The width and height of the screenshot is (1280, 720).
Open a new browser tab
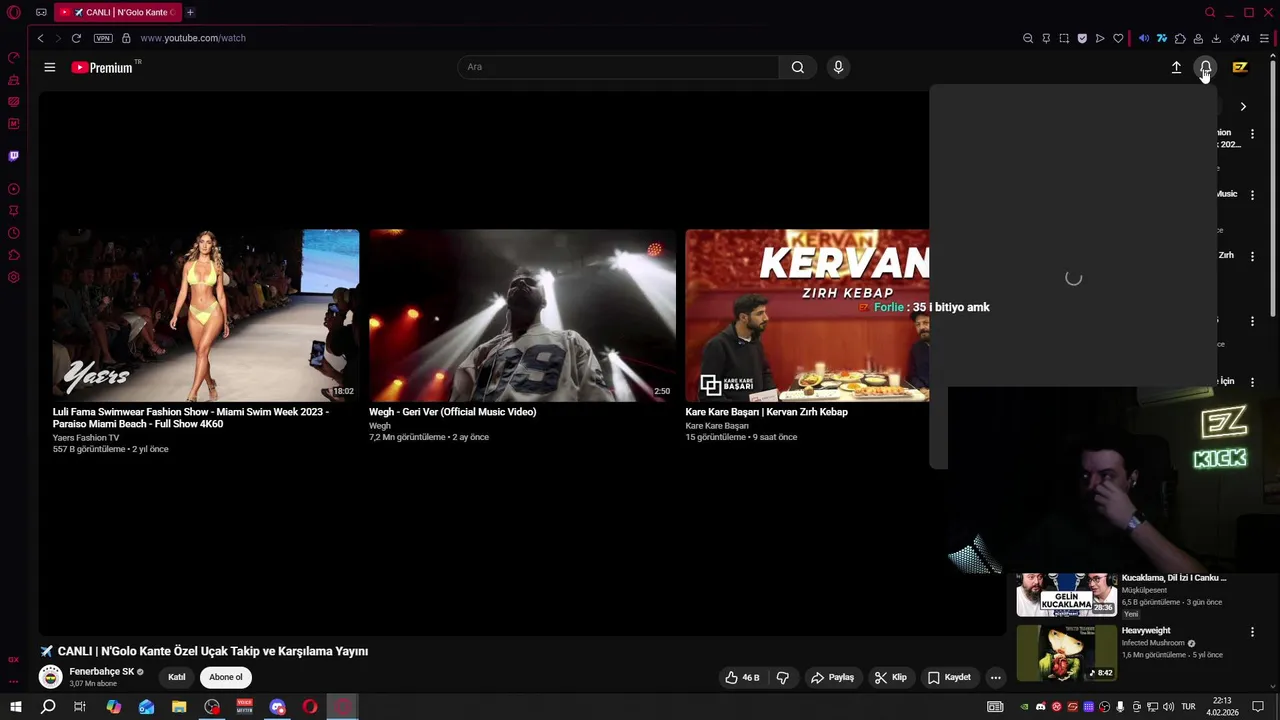[190, 12]
